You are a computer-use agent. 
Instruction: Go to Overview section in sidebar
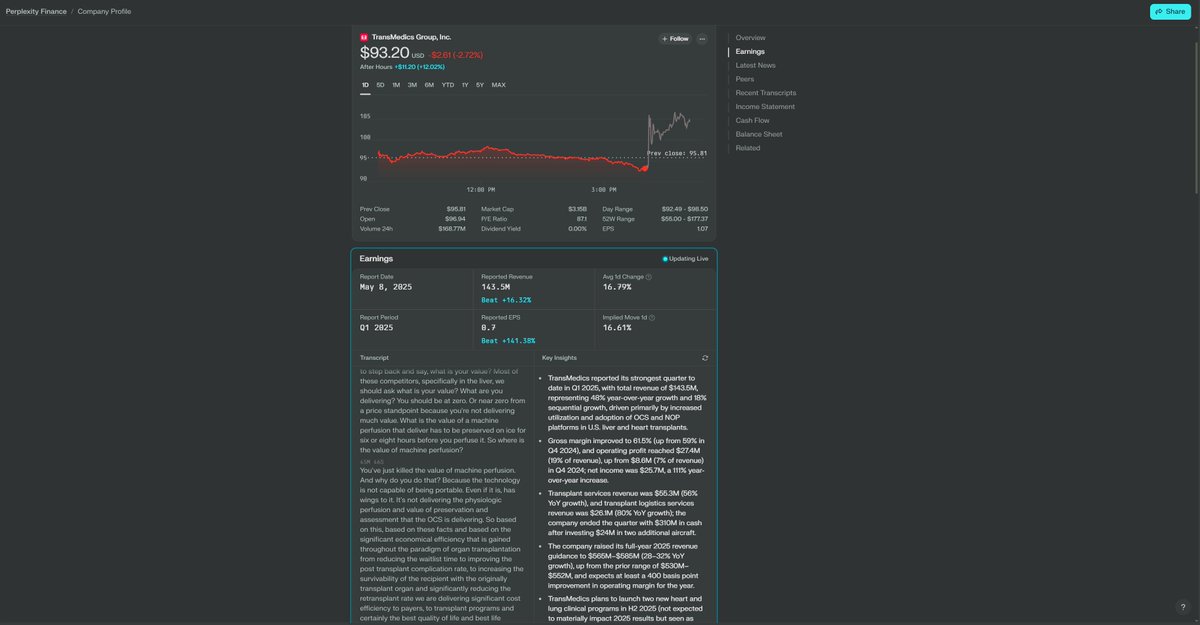(751, 38)
